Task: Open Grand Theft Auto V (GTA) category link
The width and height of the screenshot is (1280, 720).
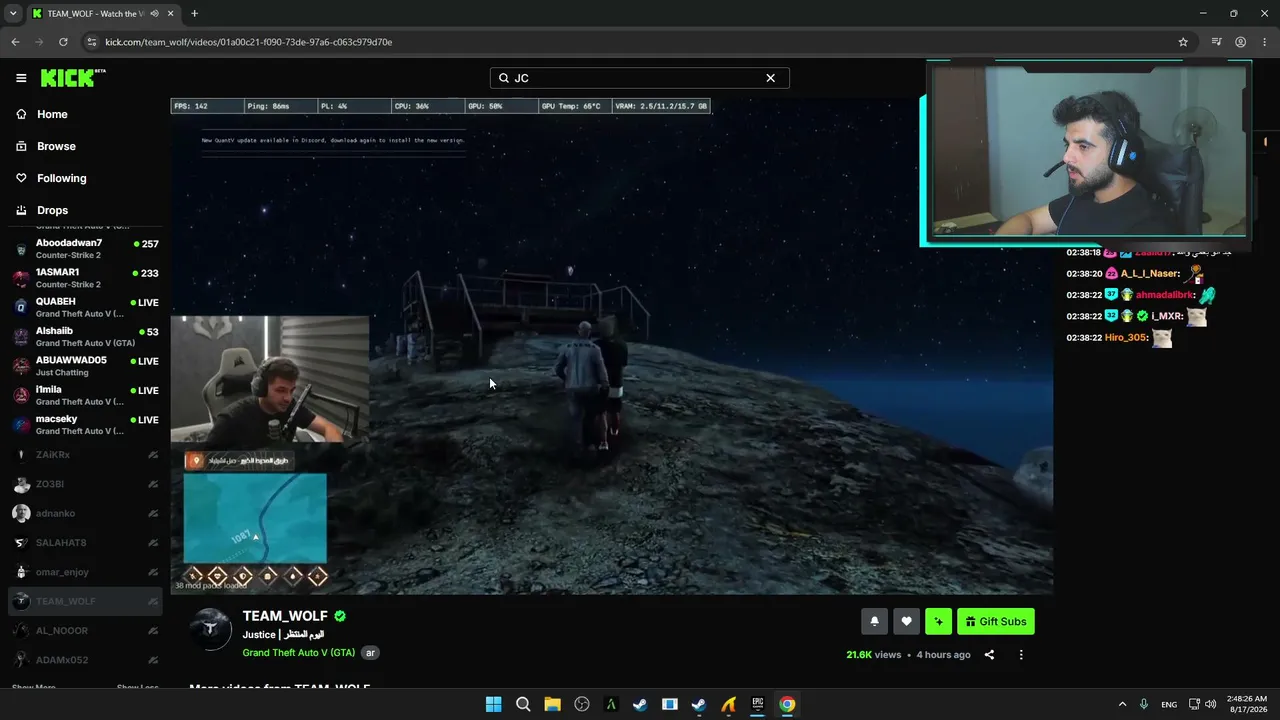Action: point(299,652)
